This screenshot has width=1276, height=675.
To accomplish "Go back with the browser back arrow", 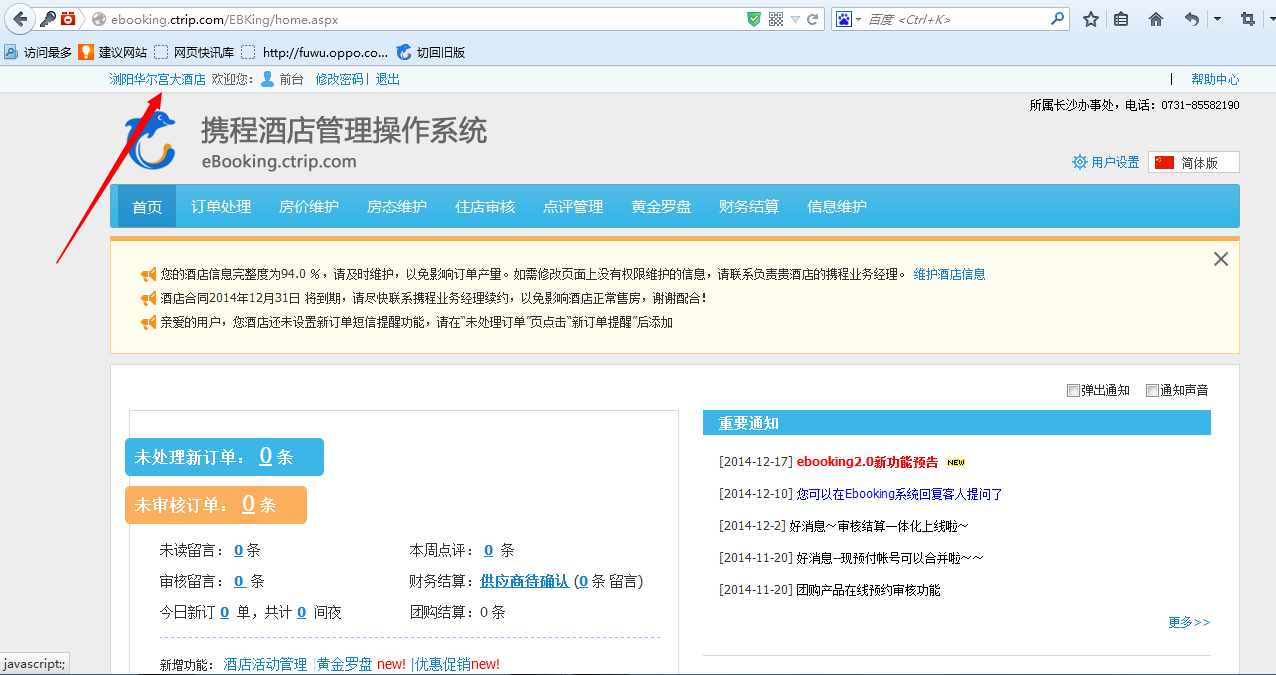I will (x=20, y=19).
